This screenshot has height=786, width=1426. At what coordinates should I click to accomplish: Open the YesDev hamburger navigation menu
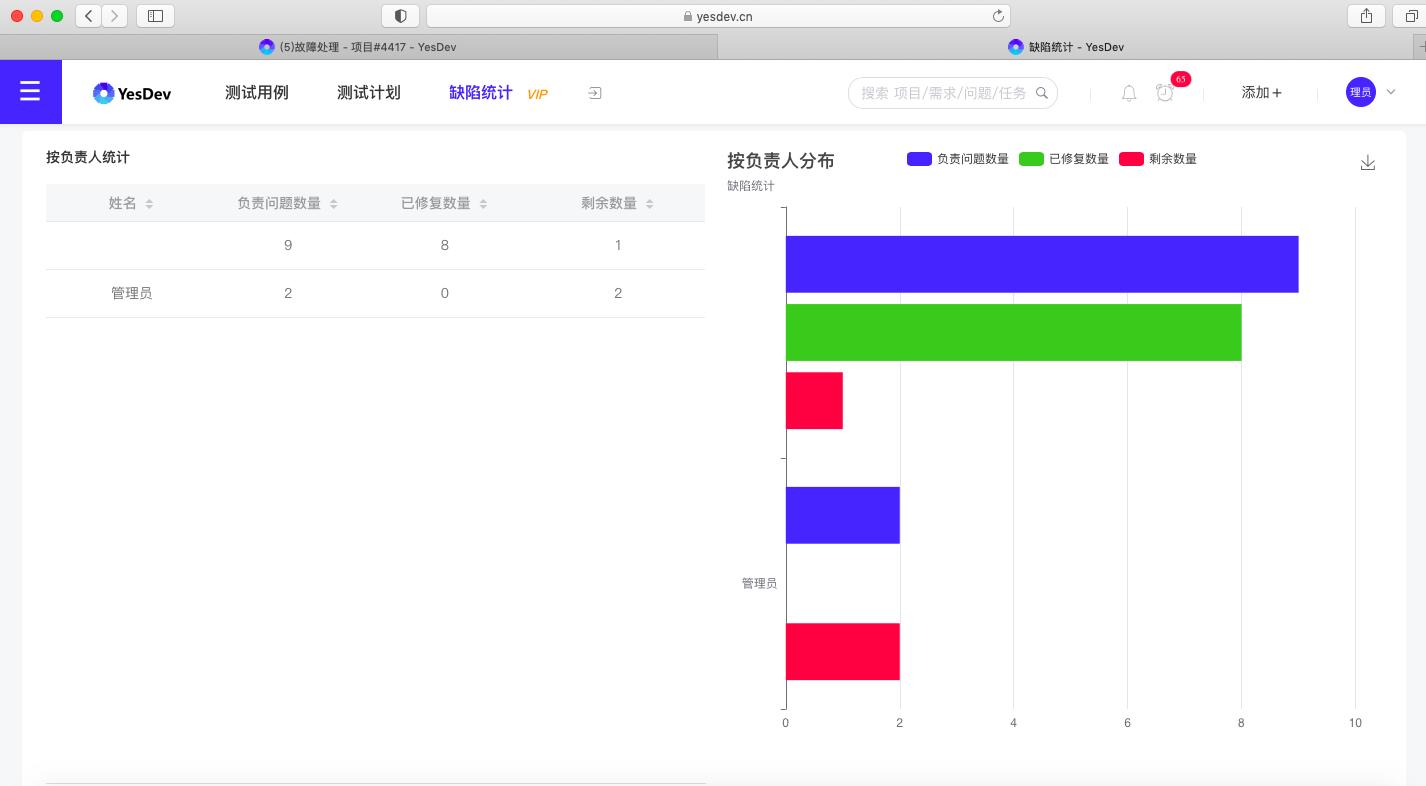pyautogui.click(x=30, y=91)
